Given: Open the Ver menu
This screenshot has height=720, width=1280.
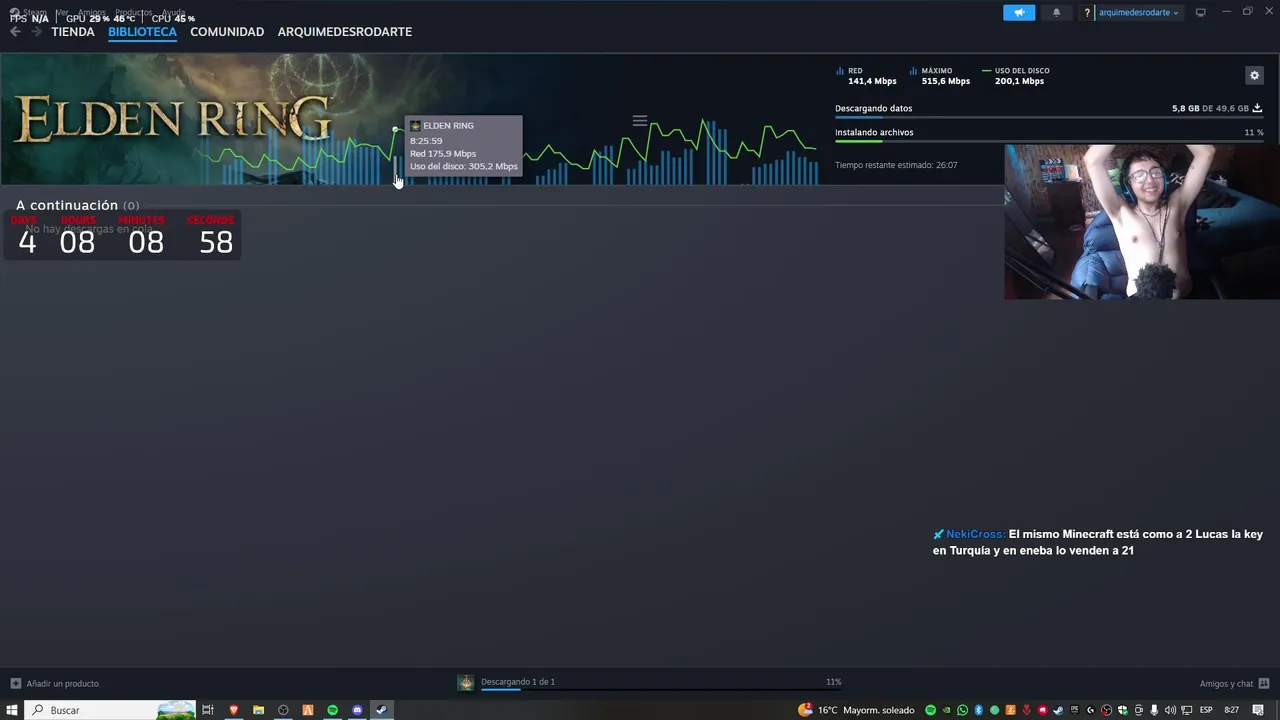Looking at the screenshot, I should (62, 12).
